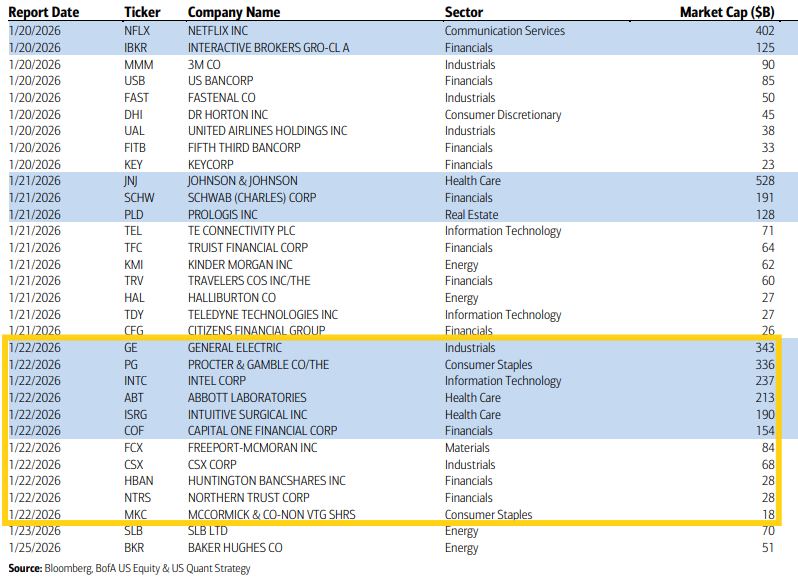Click the Report Date column header

click(44, 12)
